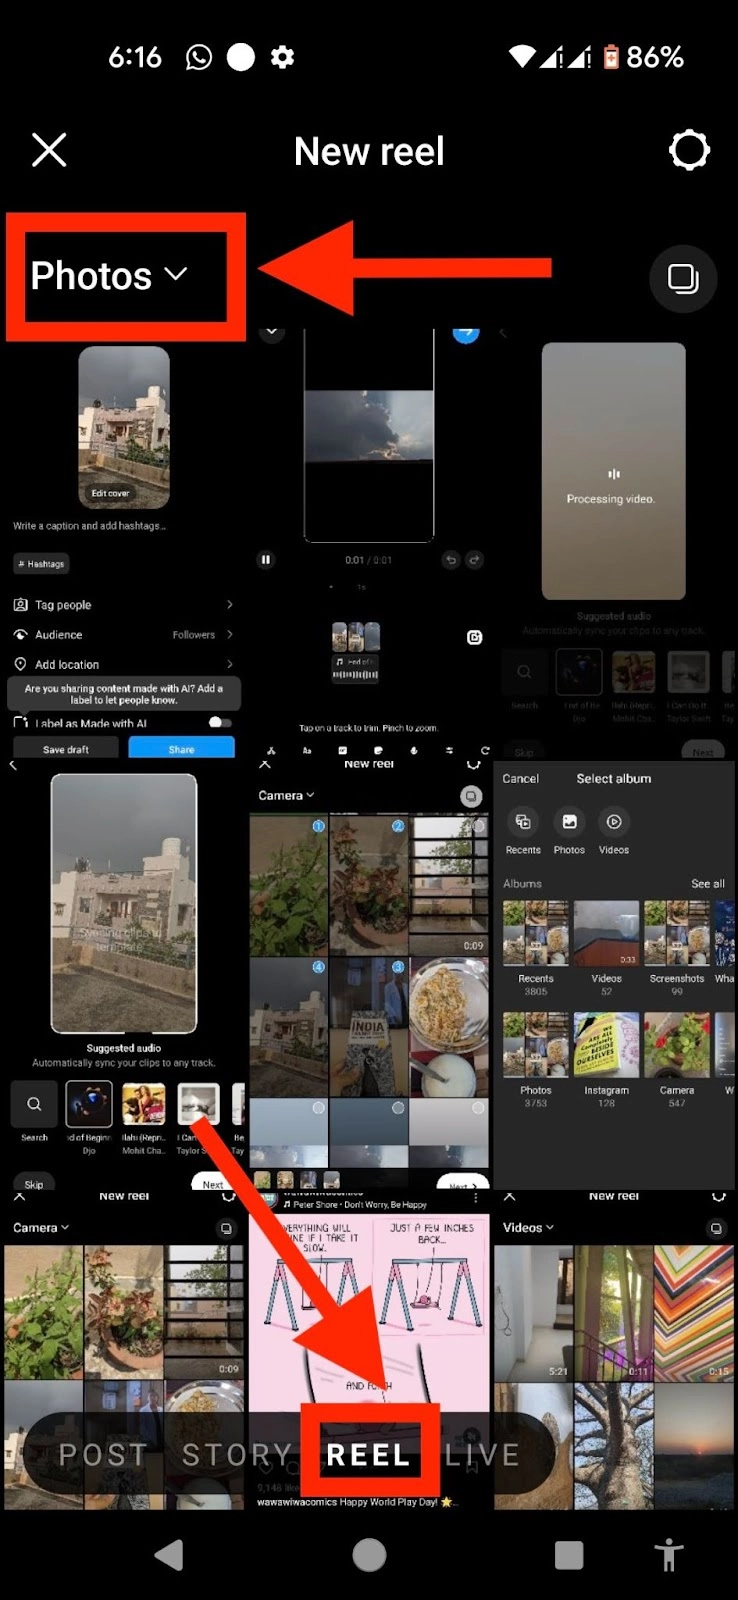Screen dimensions: 738x1600
Task: Select thumbnail with video trim timeline editor
Action: pos(369,542)
